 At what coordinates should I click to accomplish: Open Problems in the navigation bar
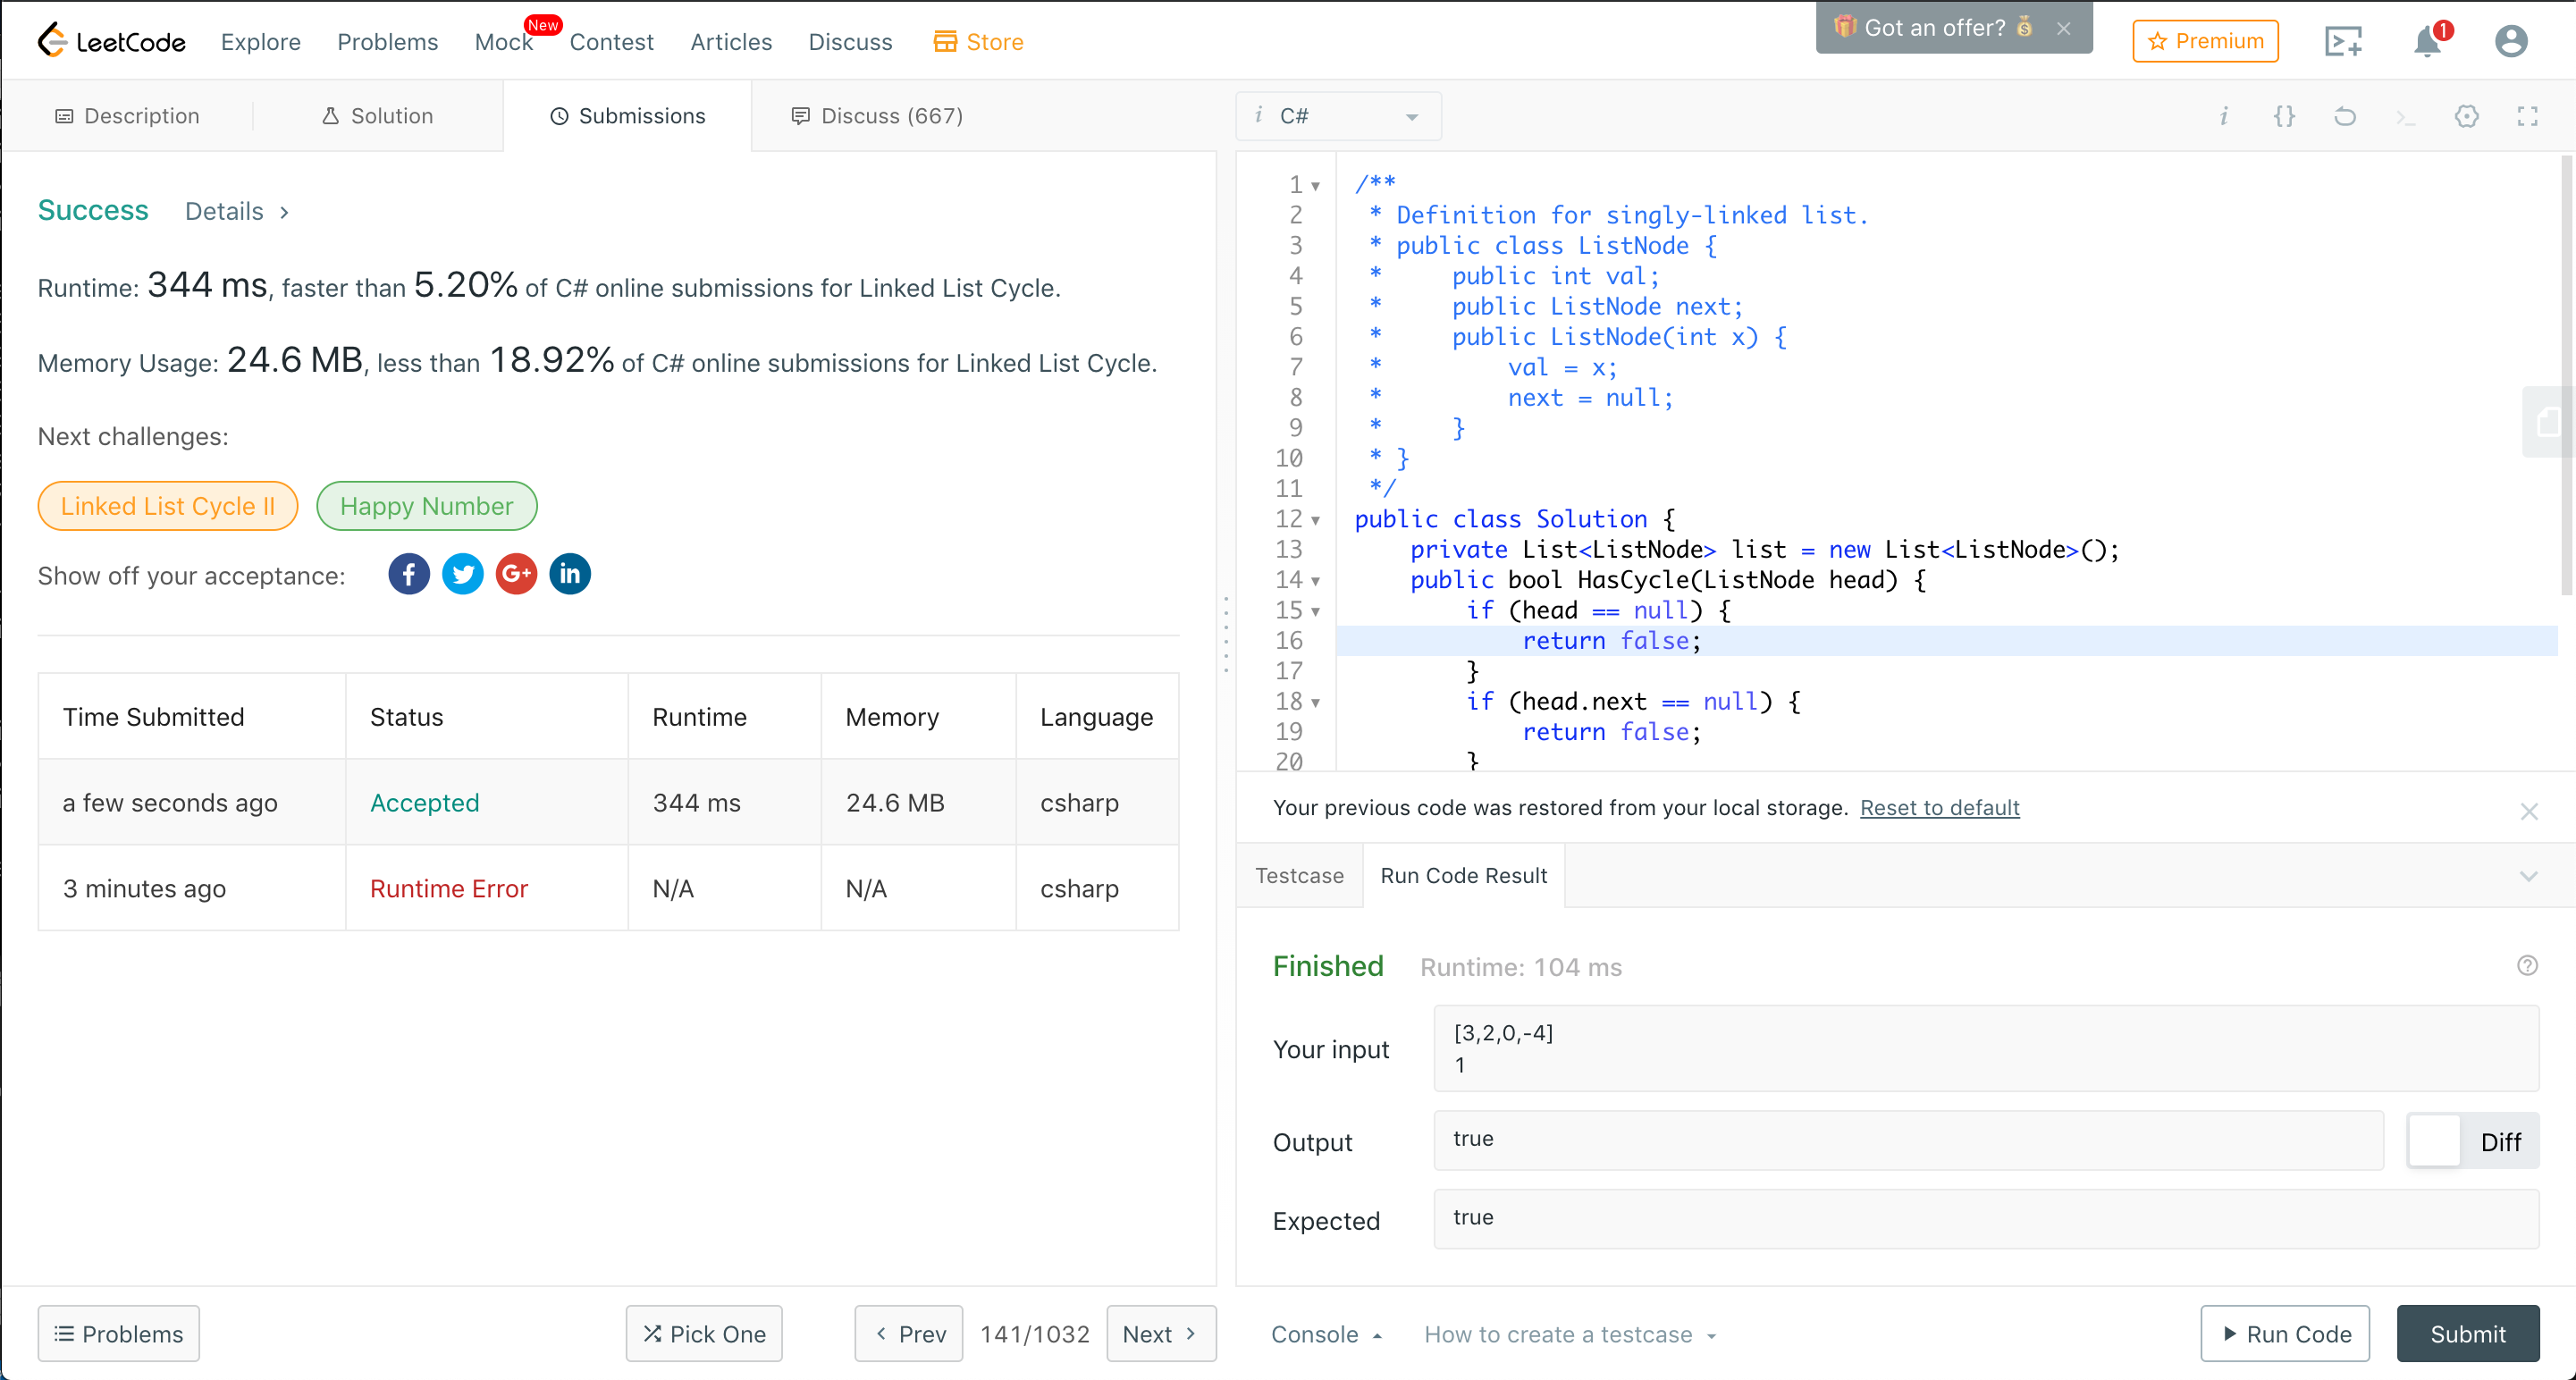pos(387,41)
